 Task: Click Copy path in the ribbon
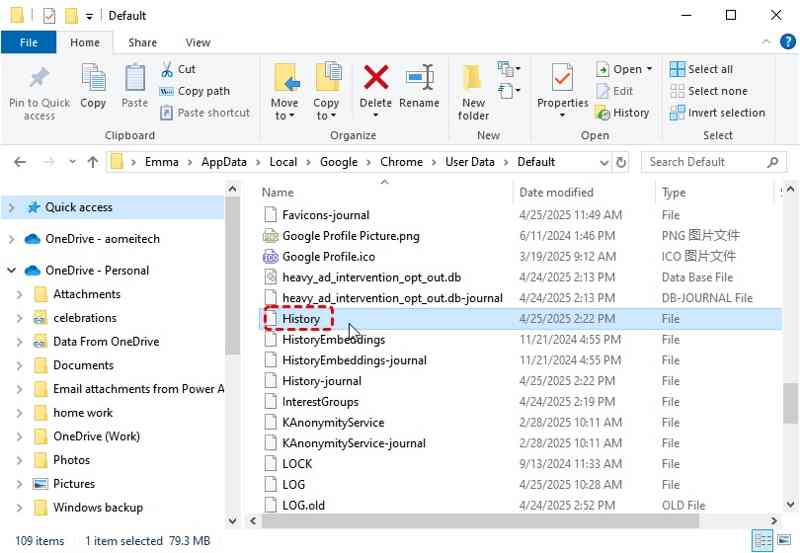pos(195,91)
